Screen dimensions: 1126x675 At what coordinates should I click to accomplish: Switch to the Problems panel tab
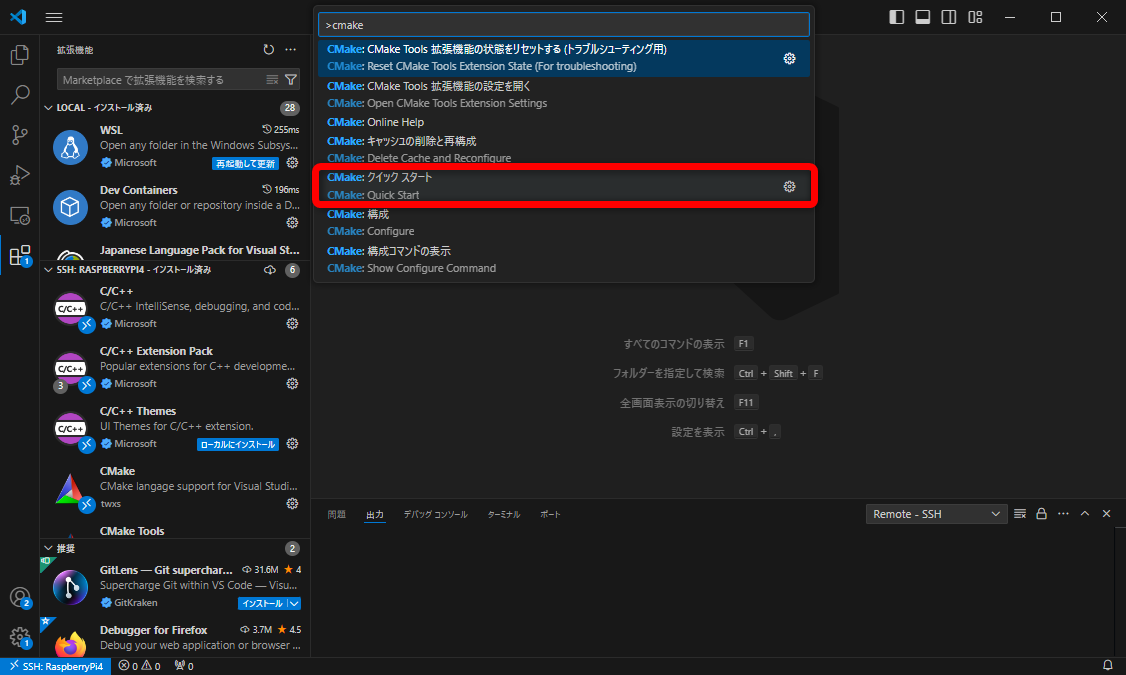click(336, 514)
